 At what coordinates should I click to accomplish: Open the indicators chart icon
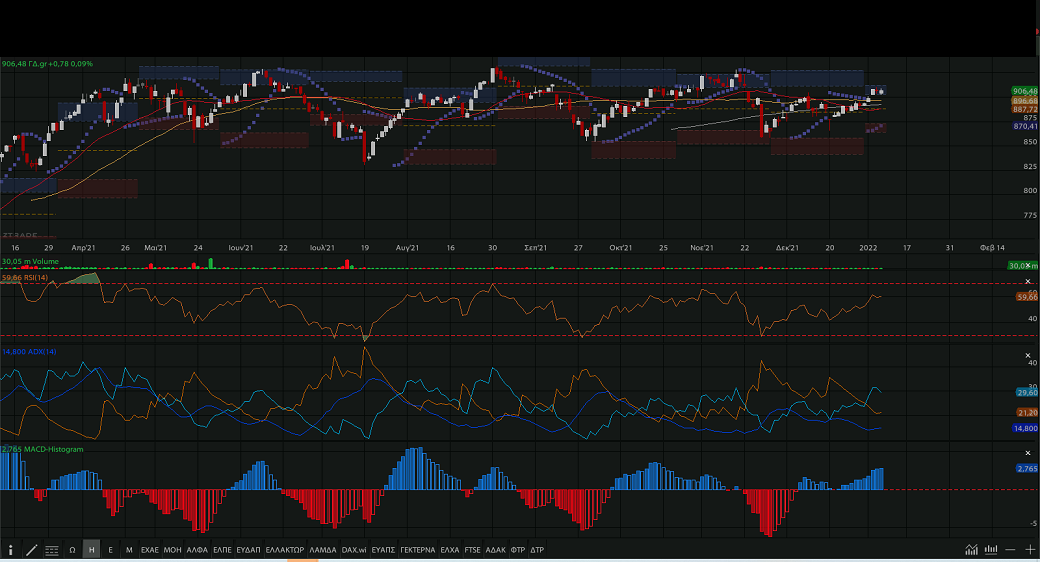click(971, 550)
